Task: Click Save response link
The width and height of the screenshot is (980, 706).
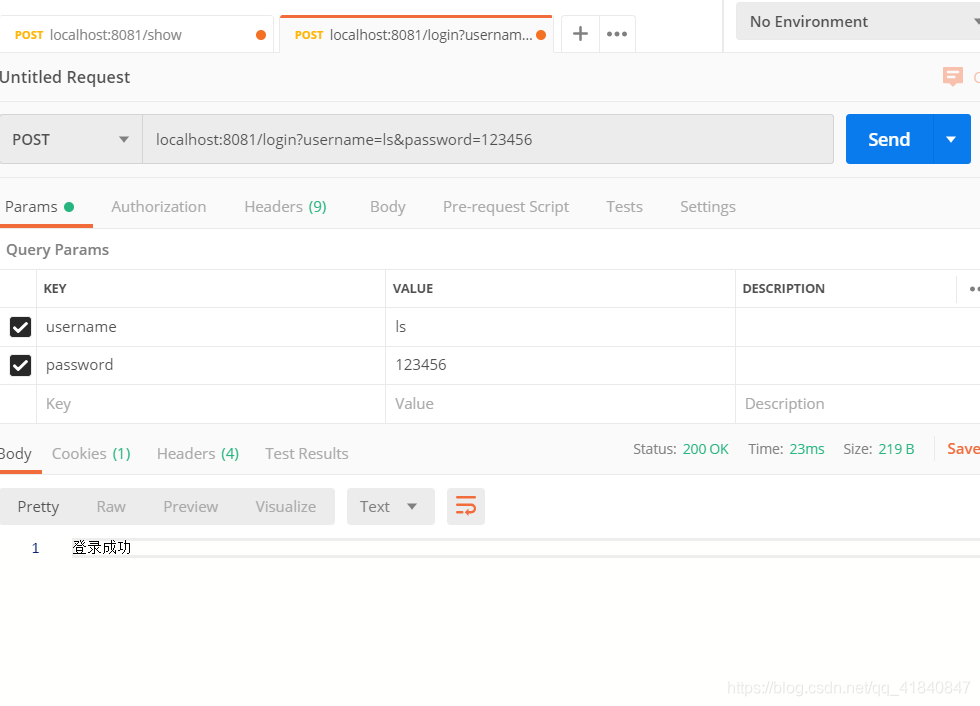Action: pyautogui.click(x=963, y=449)
